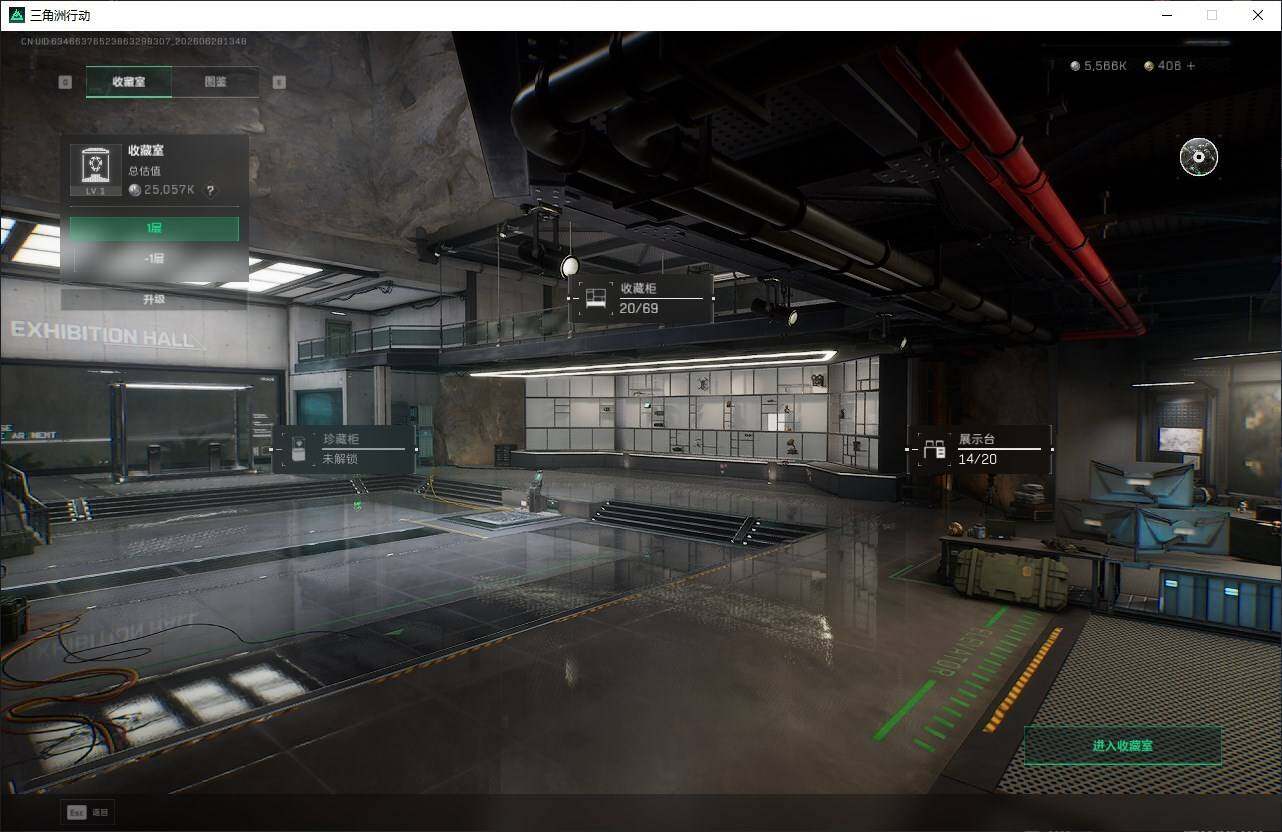Switch to the -1层 basement floor
This screenshot has width=1282, height=832.
pos(154,258)
